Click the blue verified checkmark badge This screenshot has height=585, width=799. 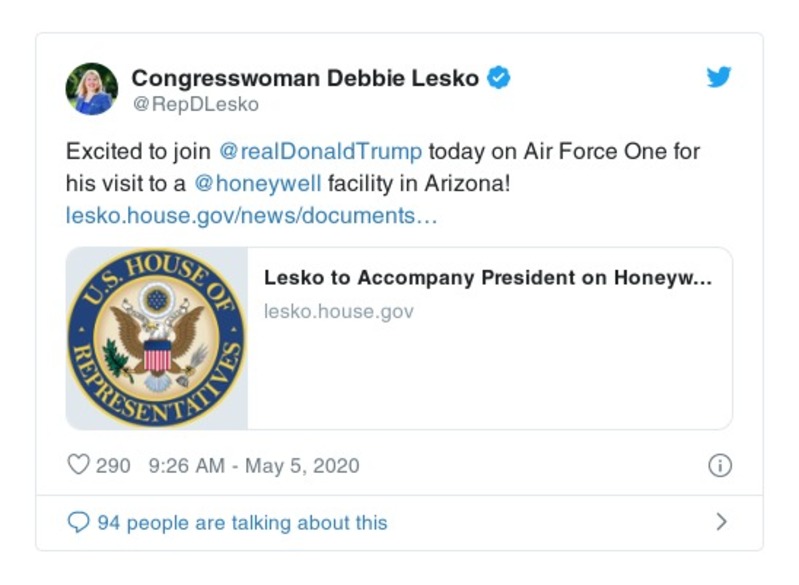click(x=499, y=78)
